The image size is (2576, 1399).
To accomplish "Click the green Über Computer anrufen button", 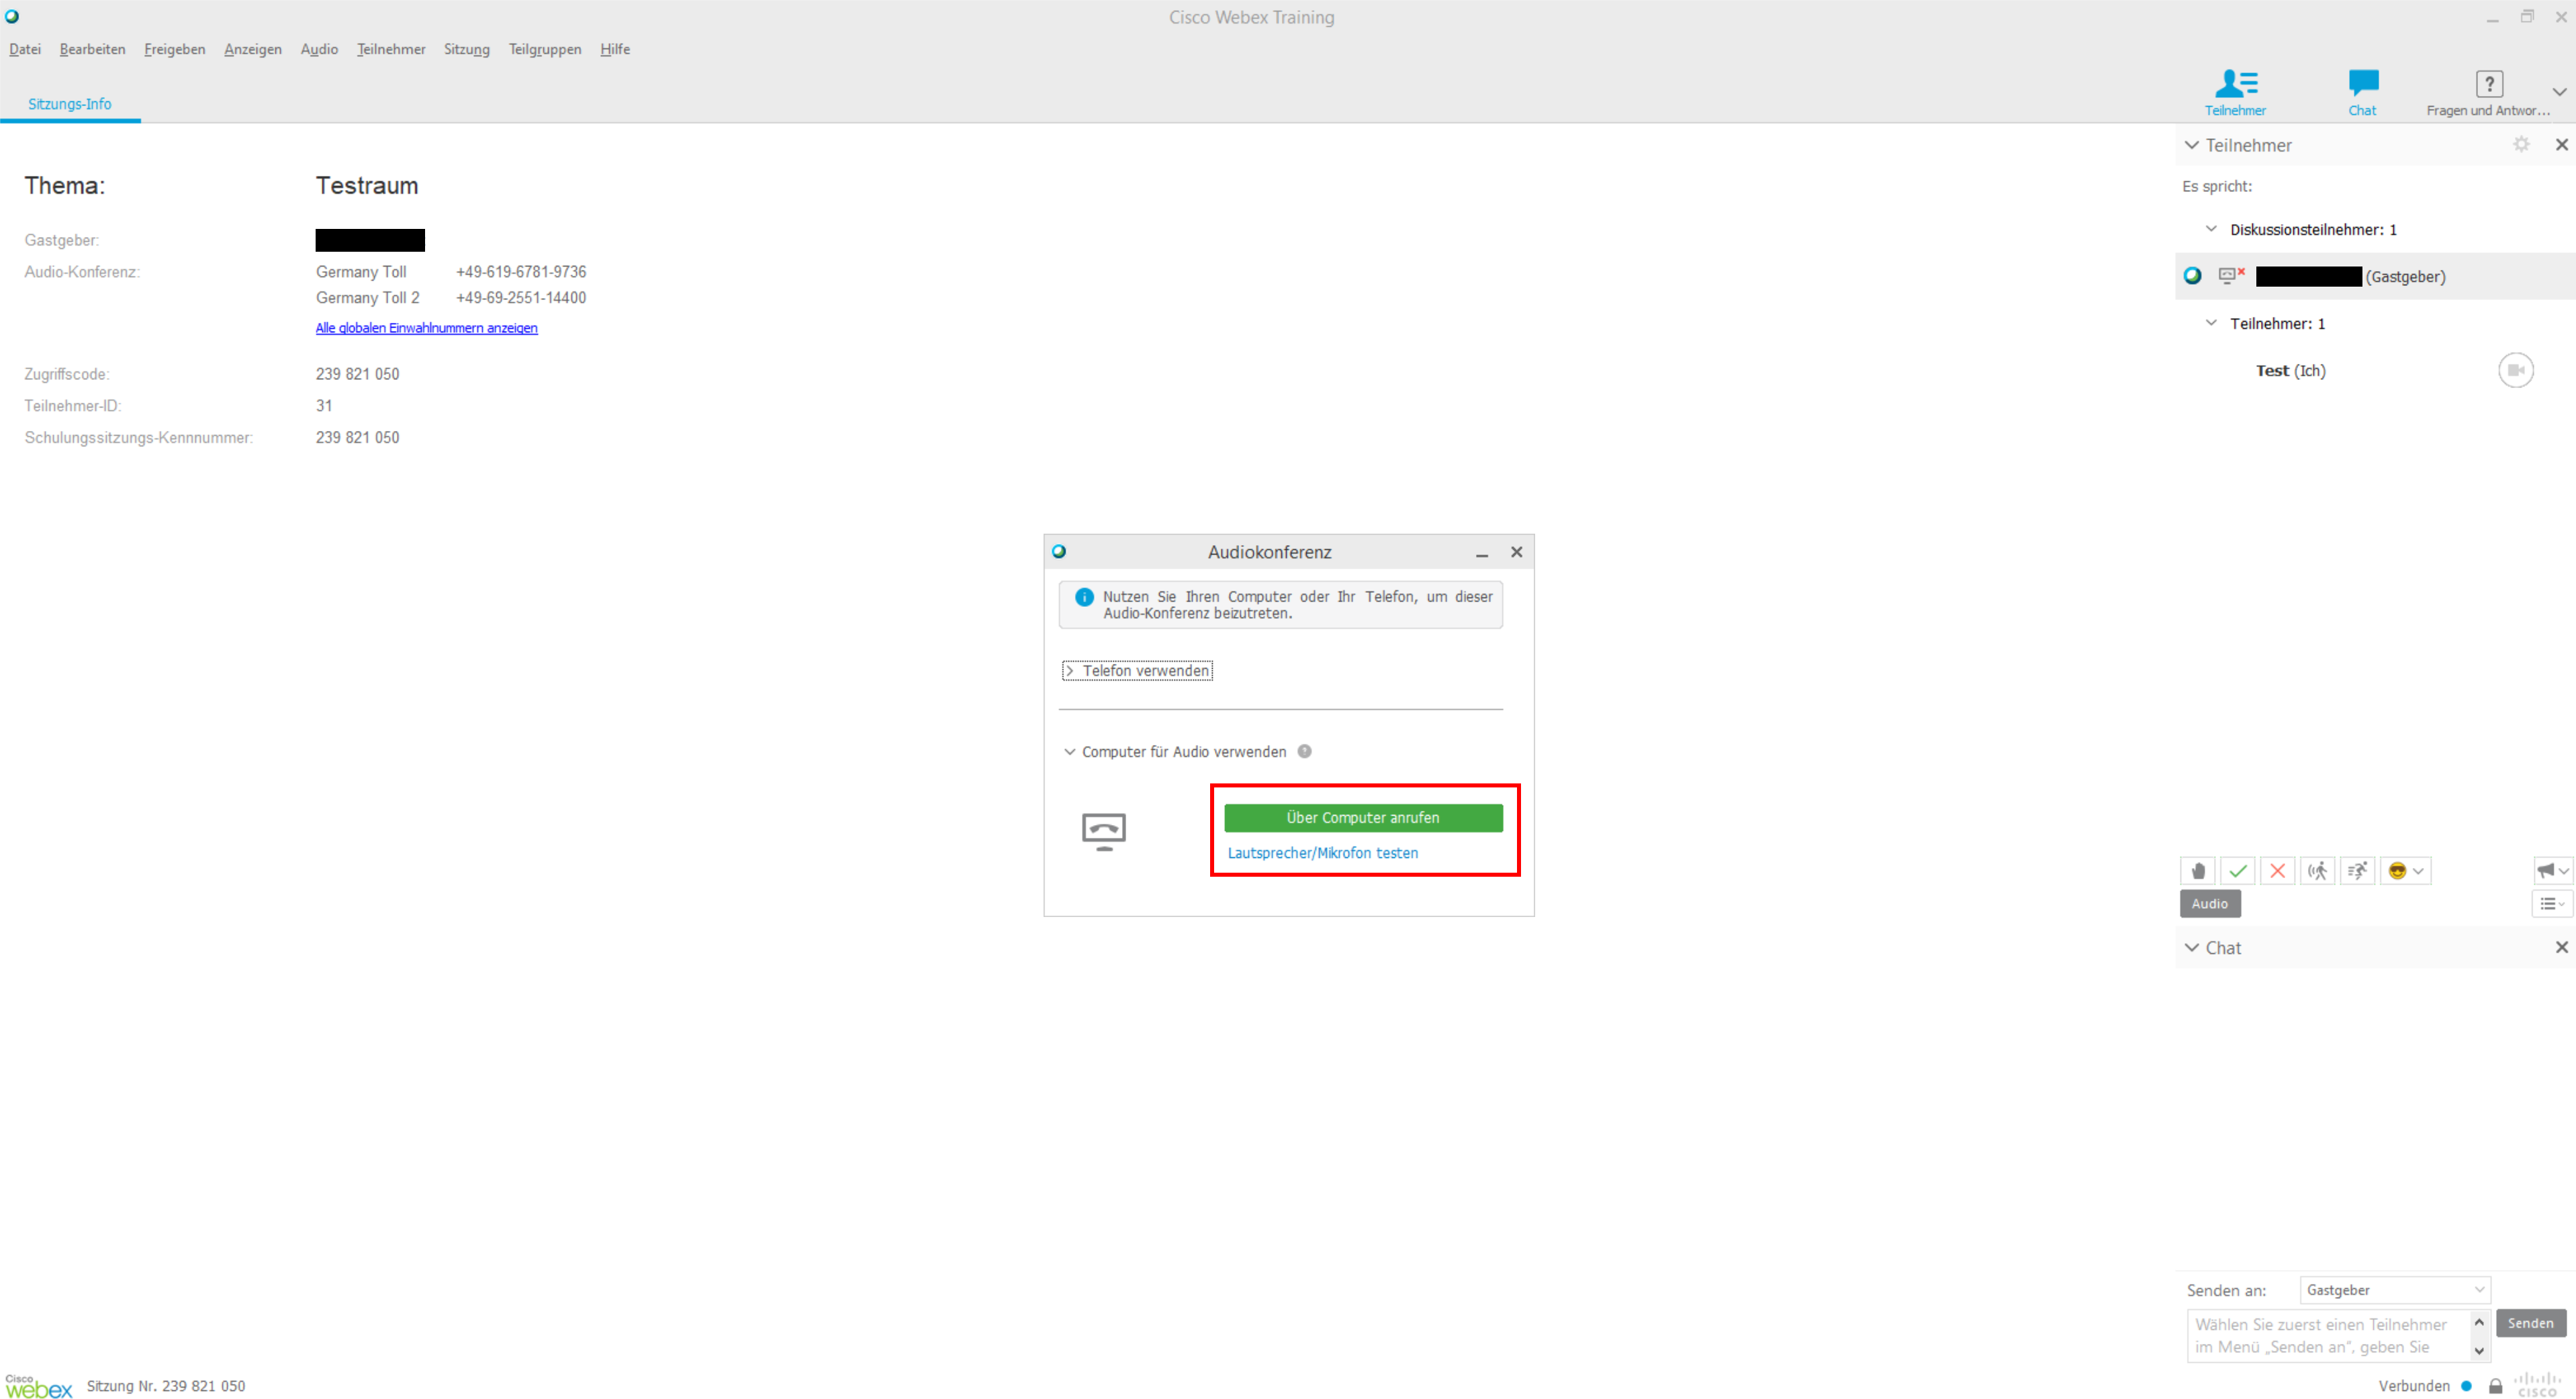I will coord(1363,818).
